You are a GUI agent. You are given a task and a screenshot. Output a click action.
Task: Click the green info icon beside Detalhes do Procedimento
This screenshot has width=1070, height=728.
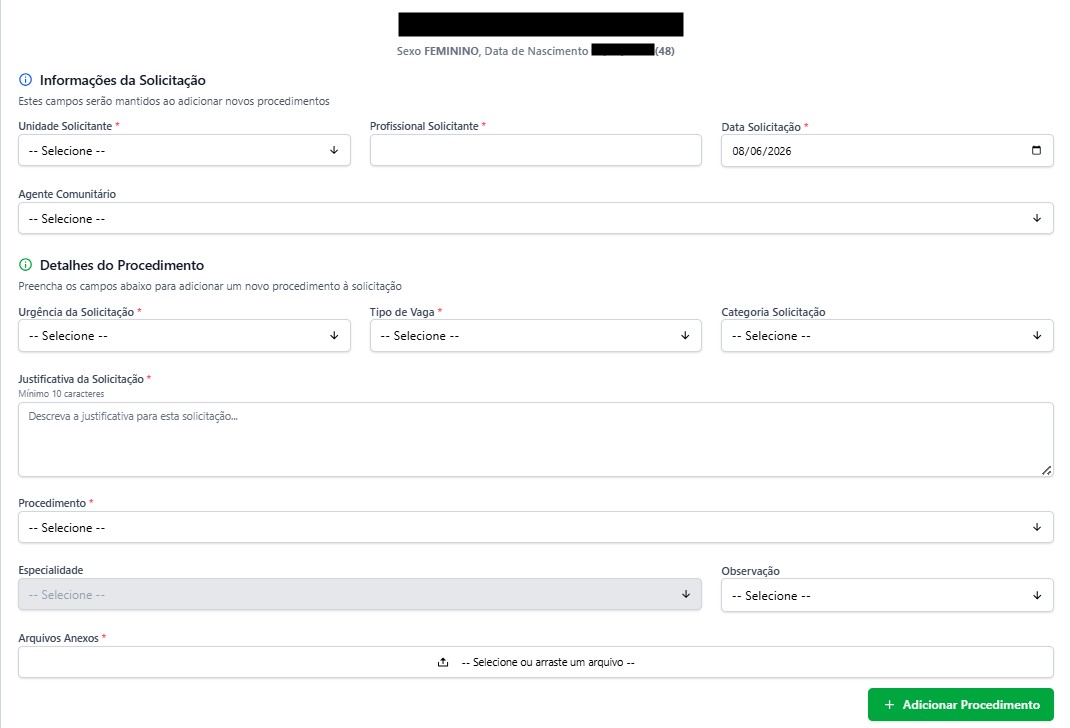[x=25, y=265]
